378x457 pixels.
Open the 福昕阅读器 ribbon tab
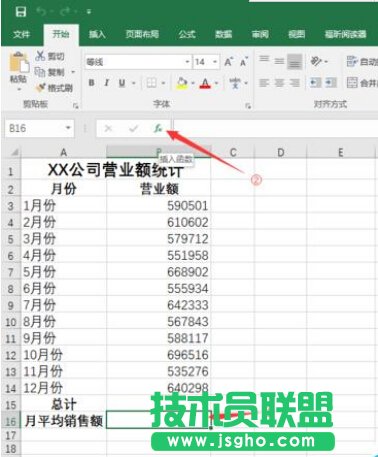346,34
